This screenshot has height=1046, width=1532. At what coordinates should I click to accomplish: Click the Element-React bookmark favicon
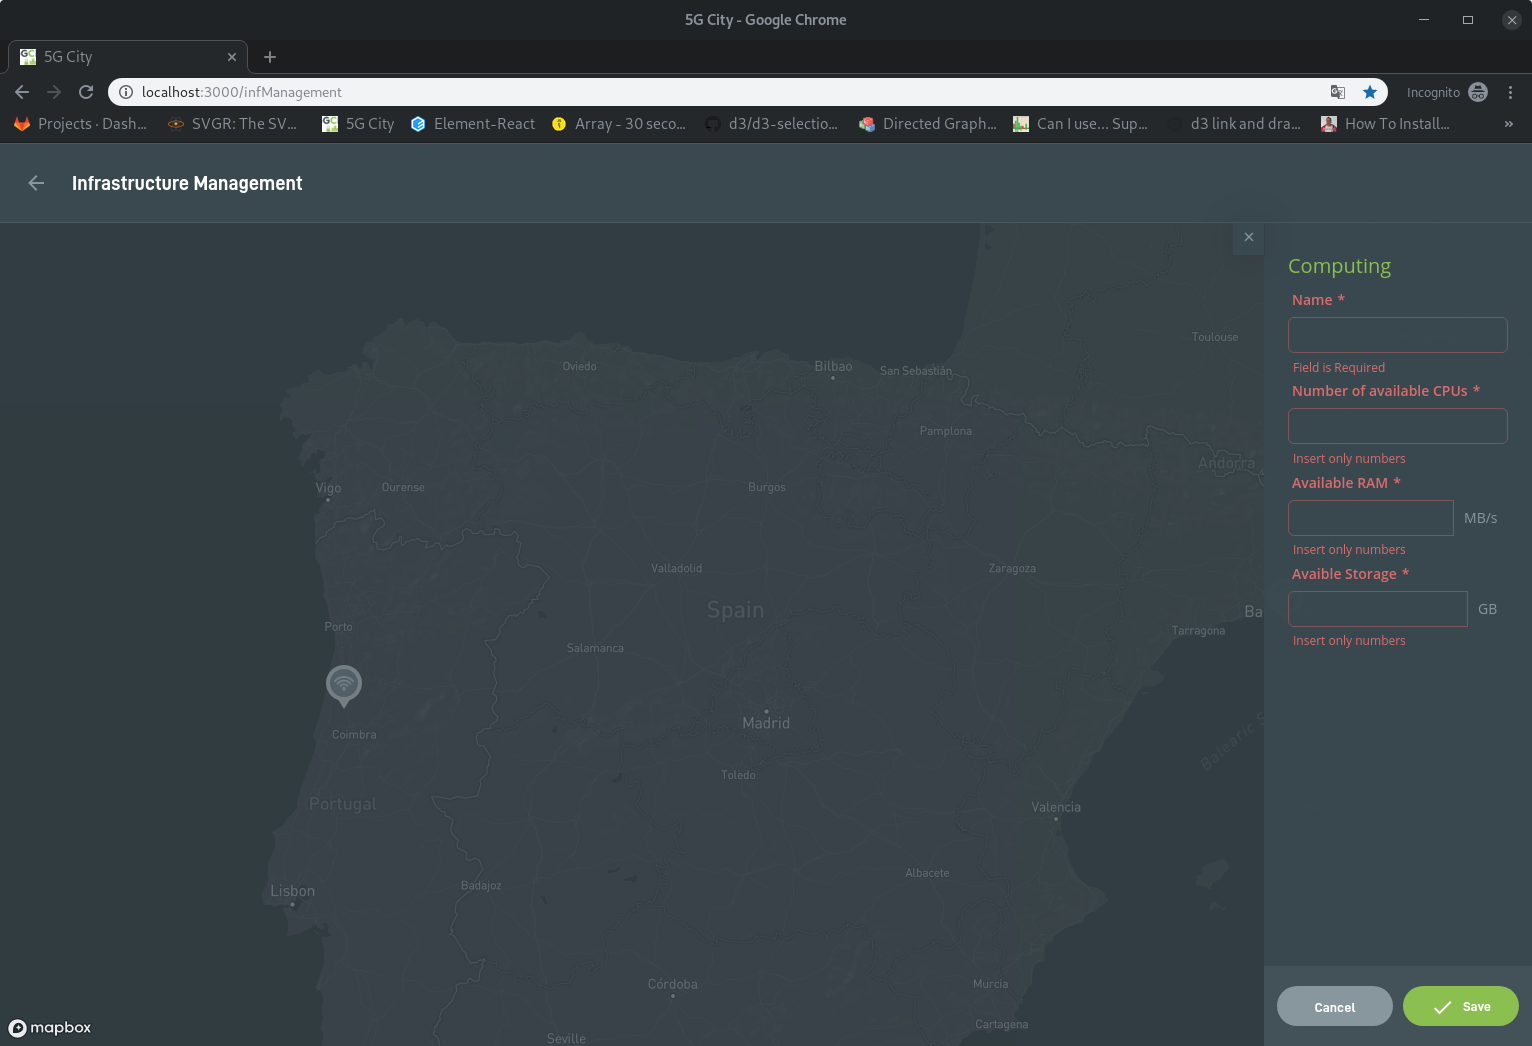(x=418, y=124)
